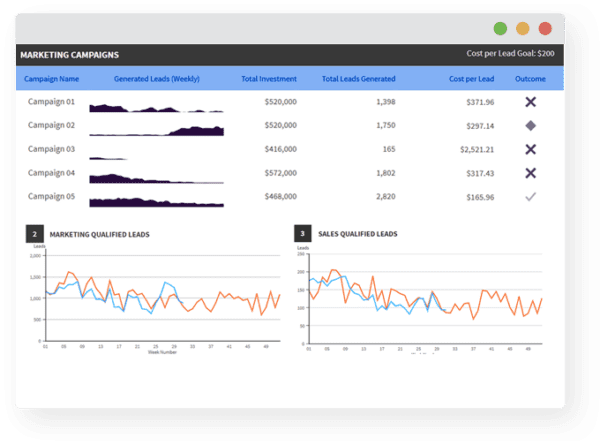Screen dimensions: 600x445
Task: Select the Campaign 03 name cell
Action: [x=51, y=149]
